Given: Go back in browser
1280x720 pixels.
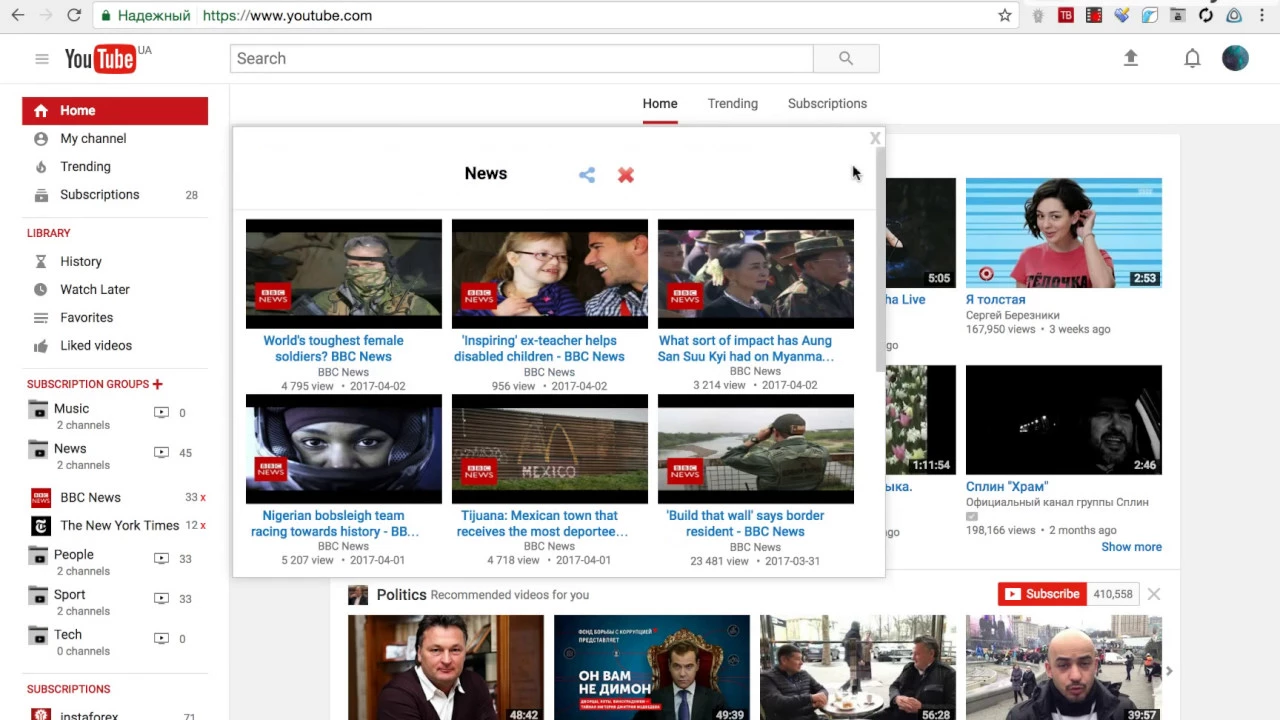Looking at the screenshot, I should [18, 15].
